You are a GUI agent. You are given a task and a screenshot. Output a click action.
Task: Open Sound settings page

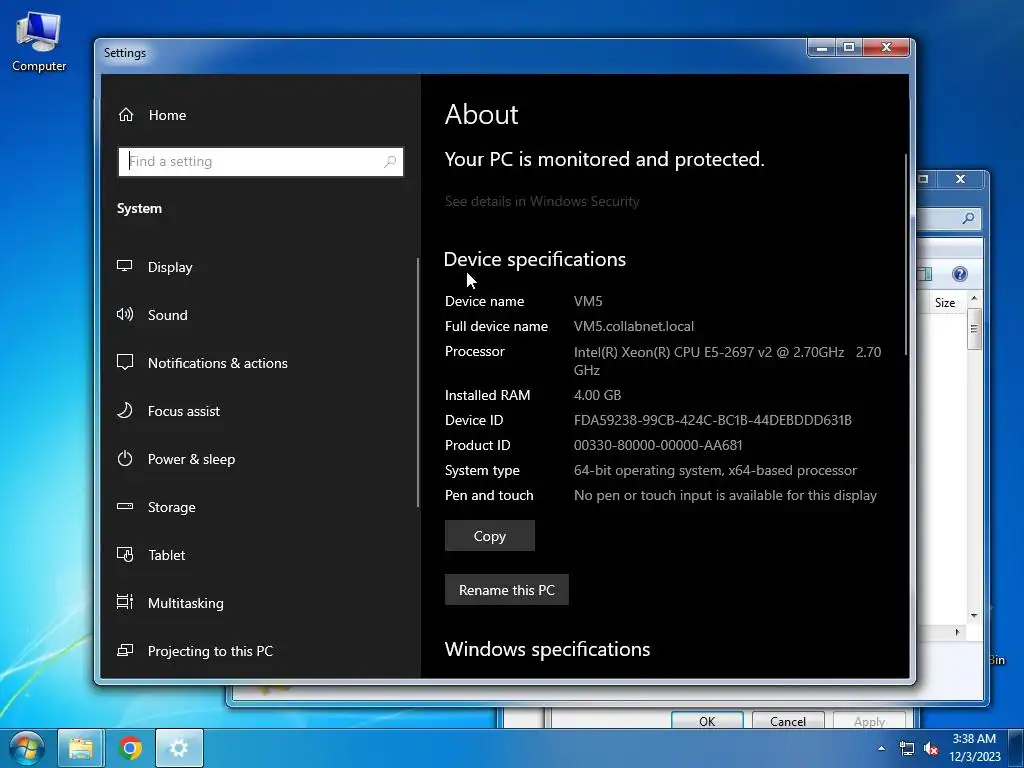167,315
